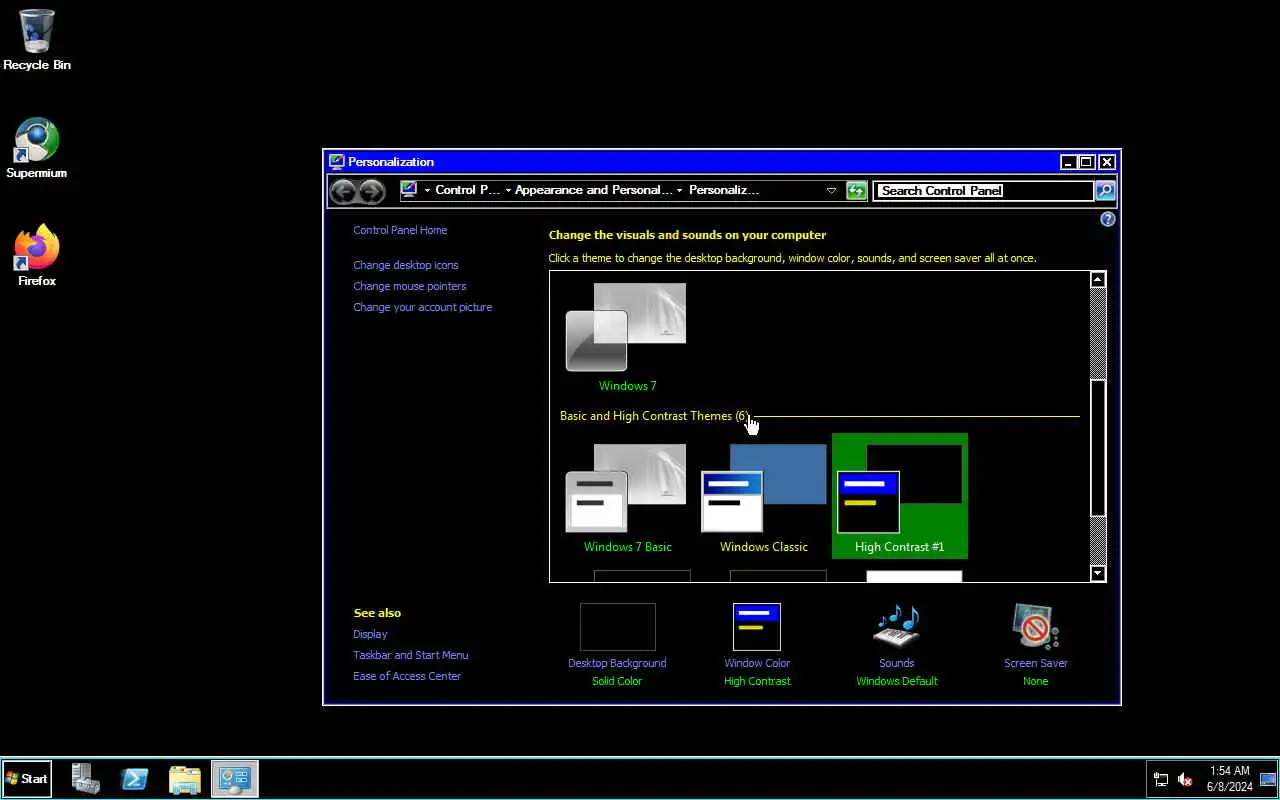Open Windows Explorer in the taskbar

point(185,779)
